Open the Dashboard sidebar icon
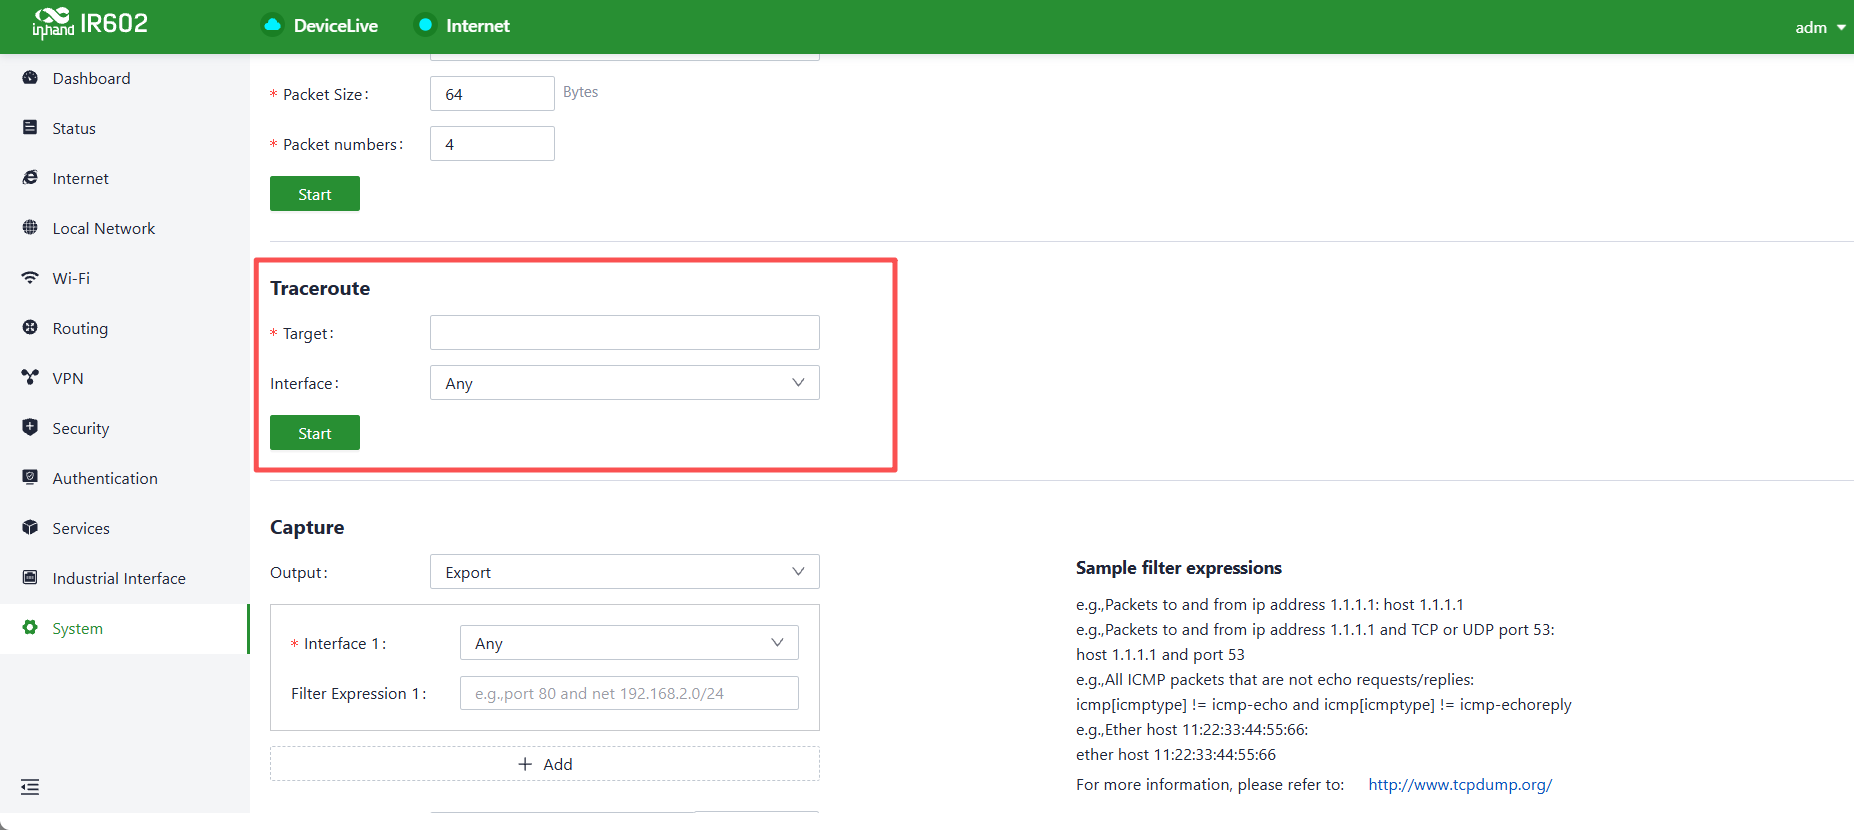 click(30, 78)
